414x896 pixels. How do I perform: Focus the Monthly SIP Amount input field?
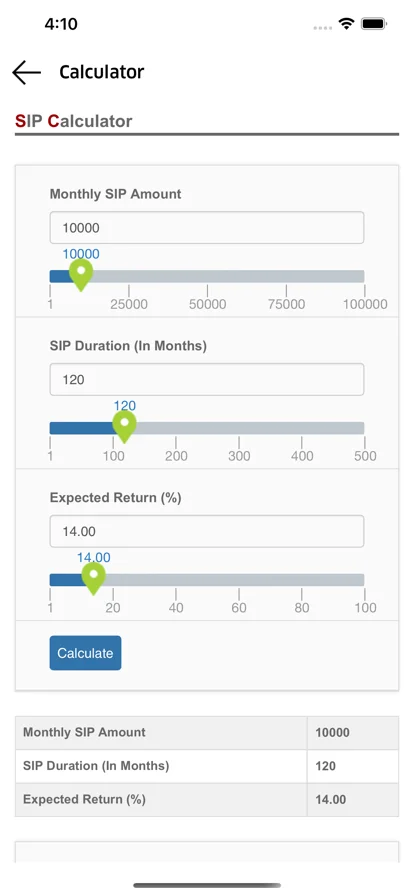[x=207, y=227]
